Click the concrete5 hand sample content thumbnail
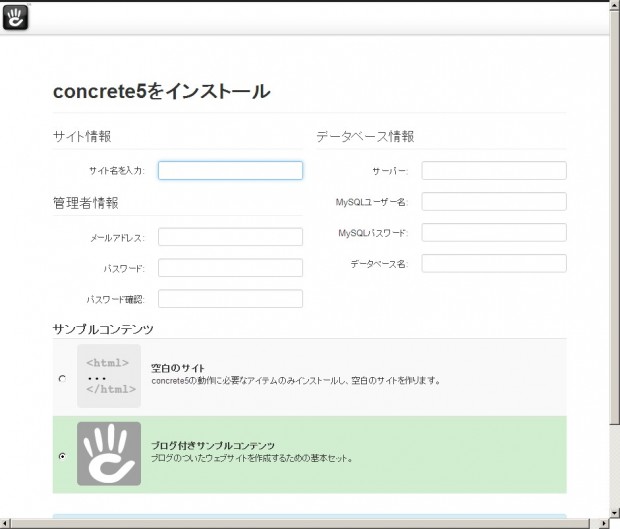 (x=109, y=453)
